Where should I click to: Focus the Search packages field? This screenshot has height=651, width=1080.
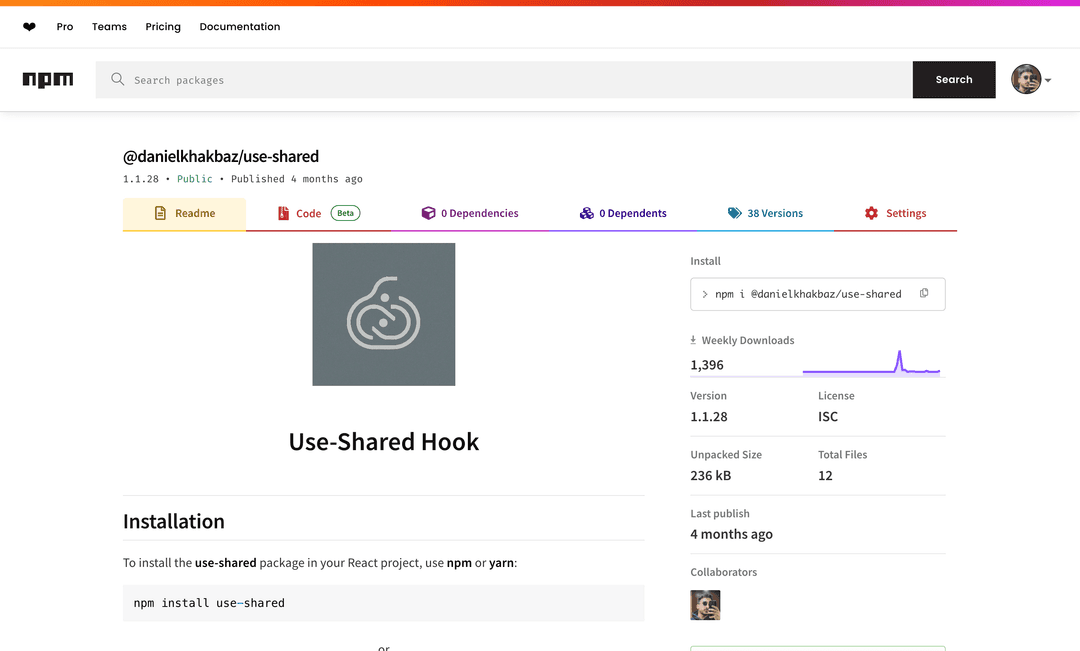504,80
